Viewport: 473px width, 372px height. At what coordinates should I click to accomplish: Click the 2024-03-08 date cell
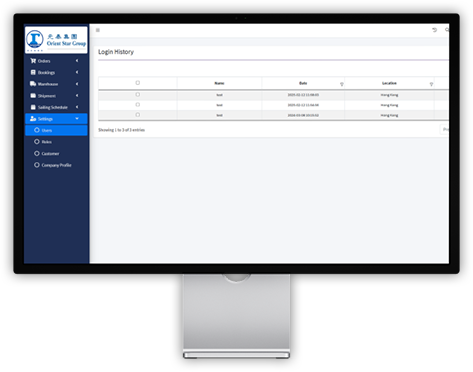[x=303, y=115]
